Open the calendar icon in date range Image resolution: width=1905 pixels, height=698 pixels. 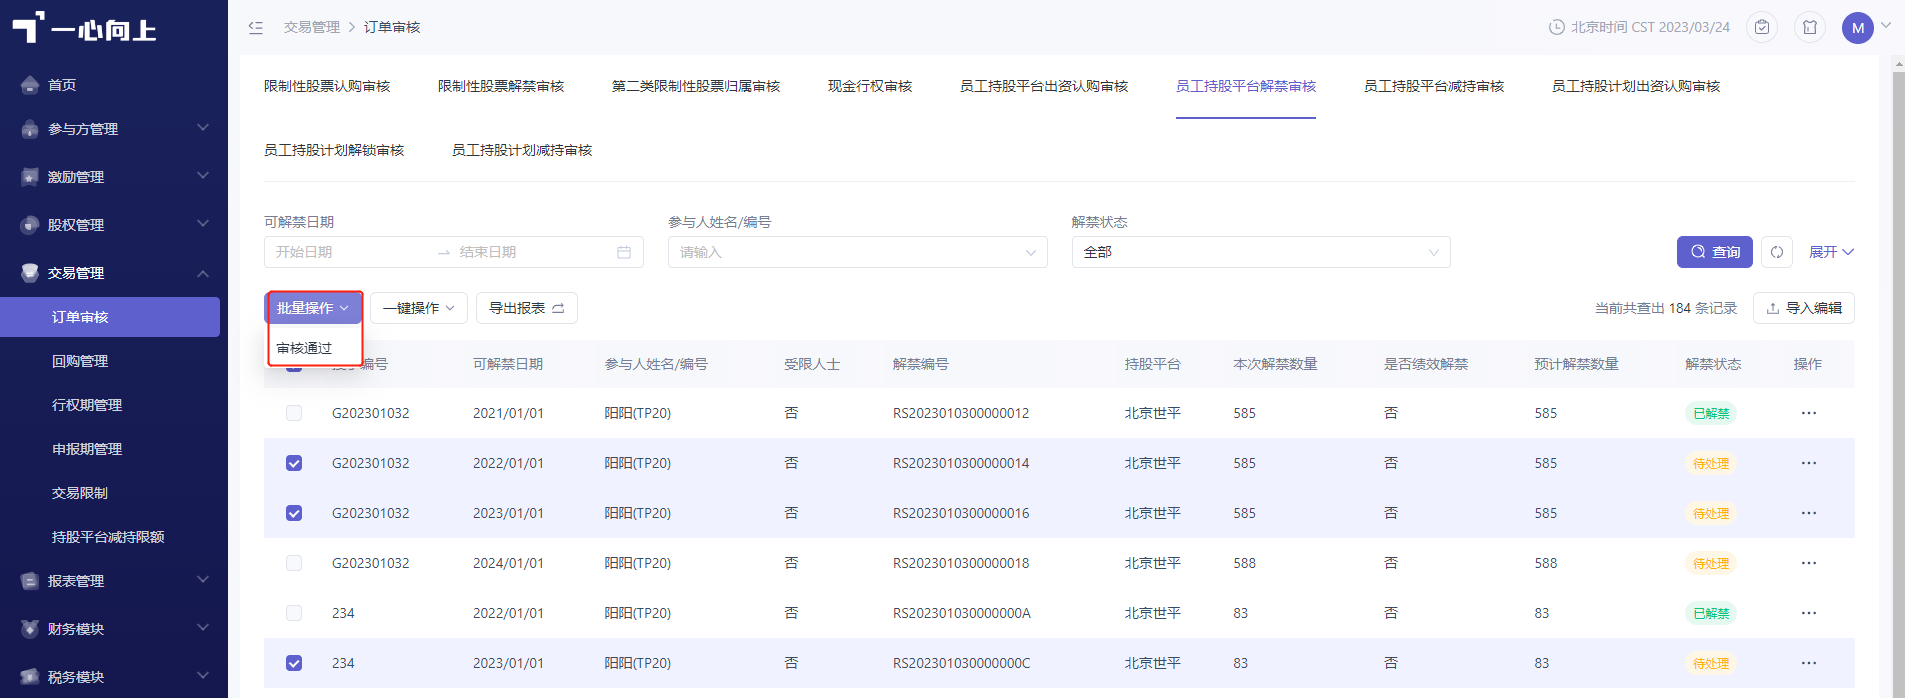coord(624,252)
